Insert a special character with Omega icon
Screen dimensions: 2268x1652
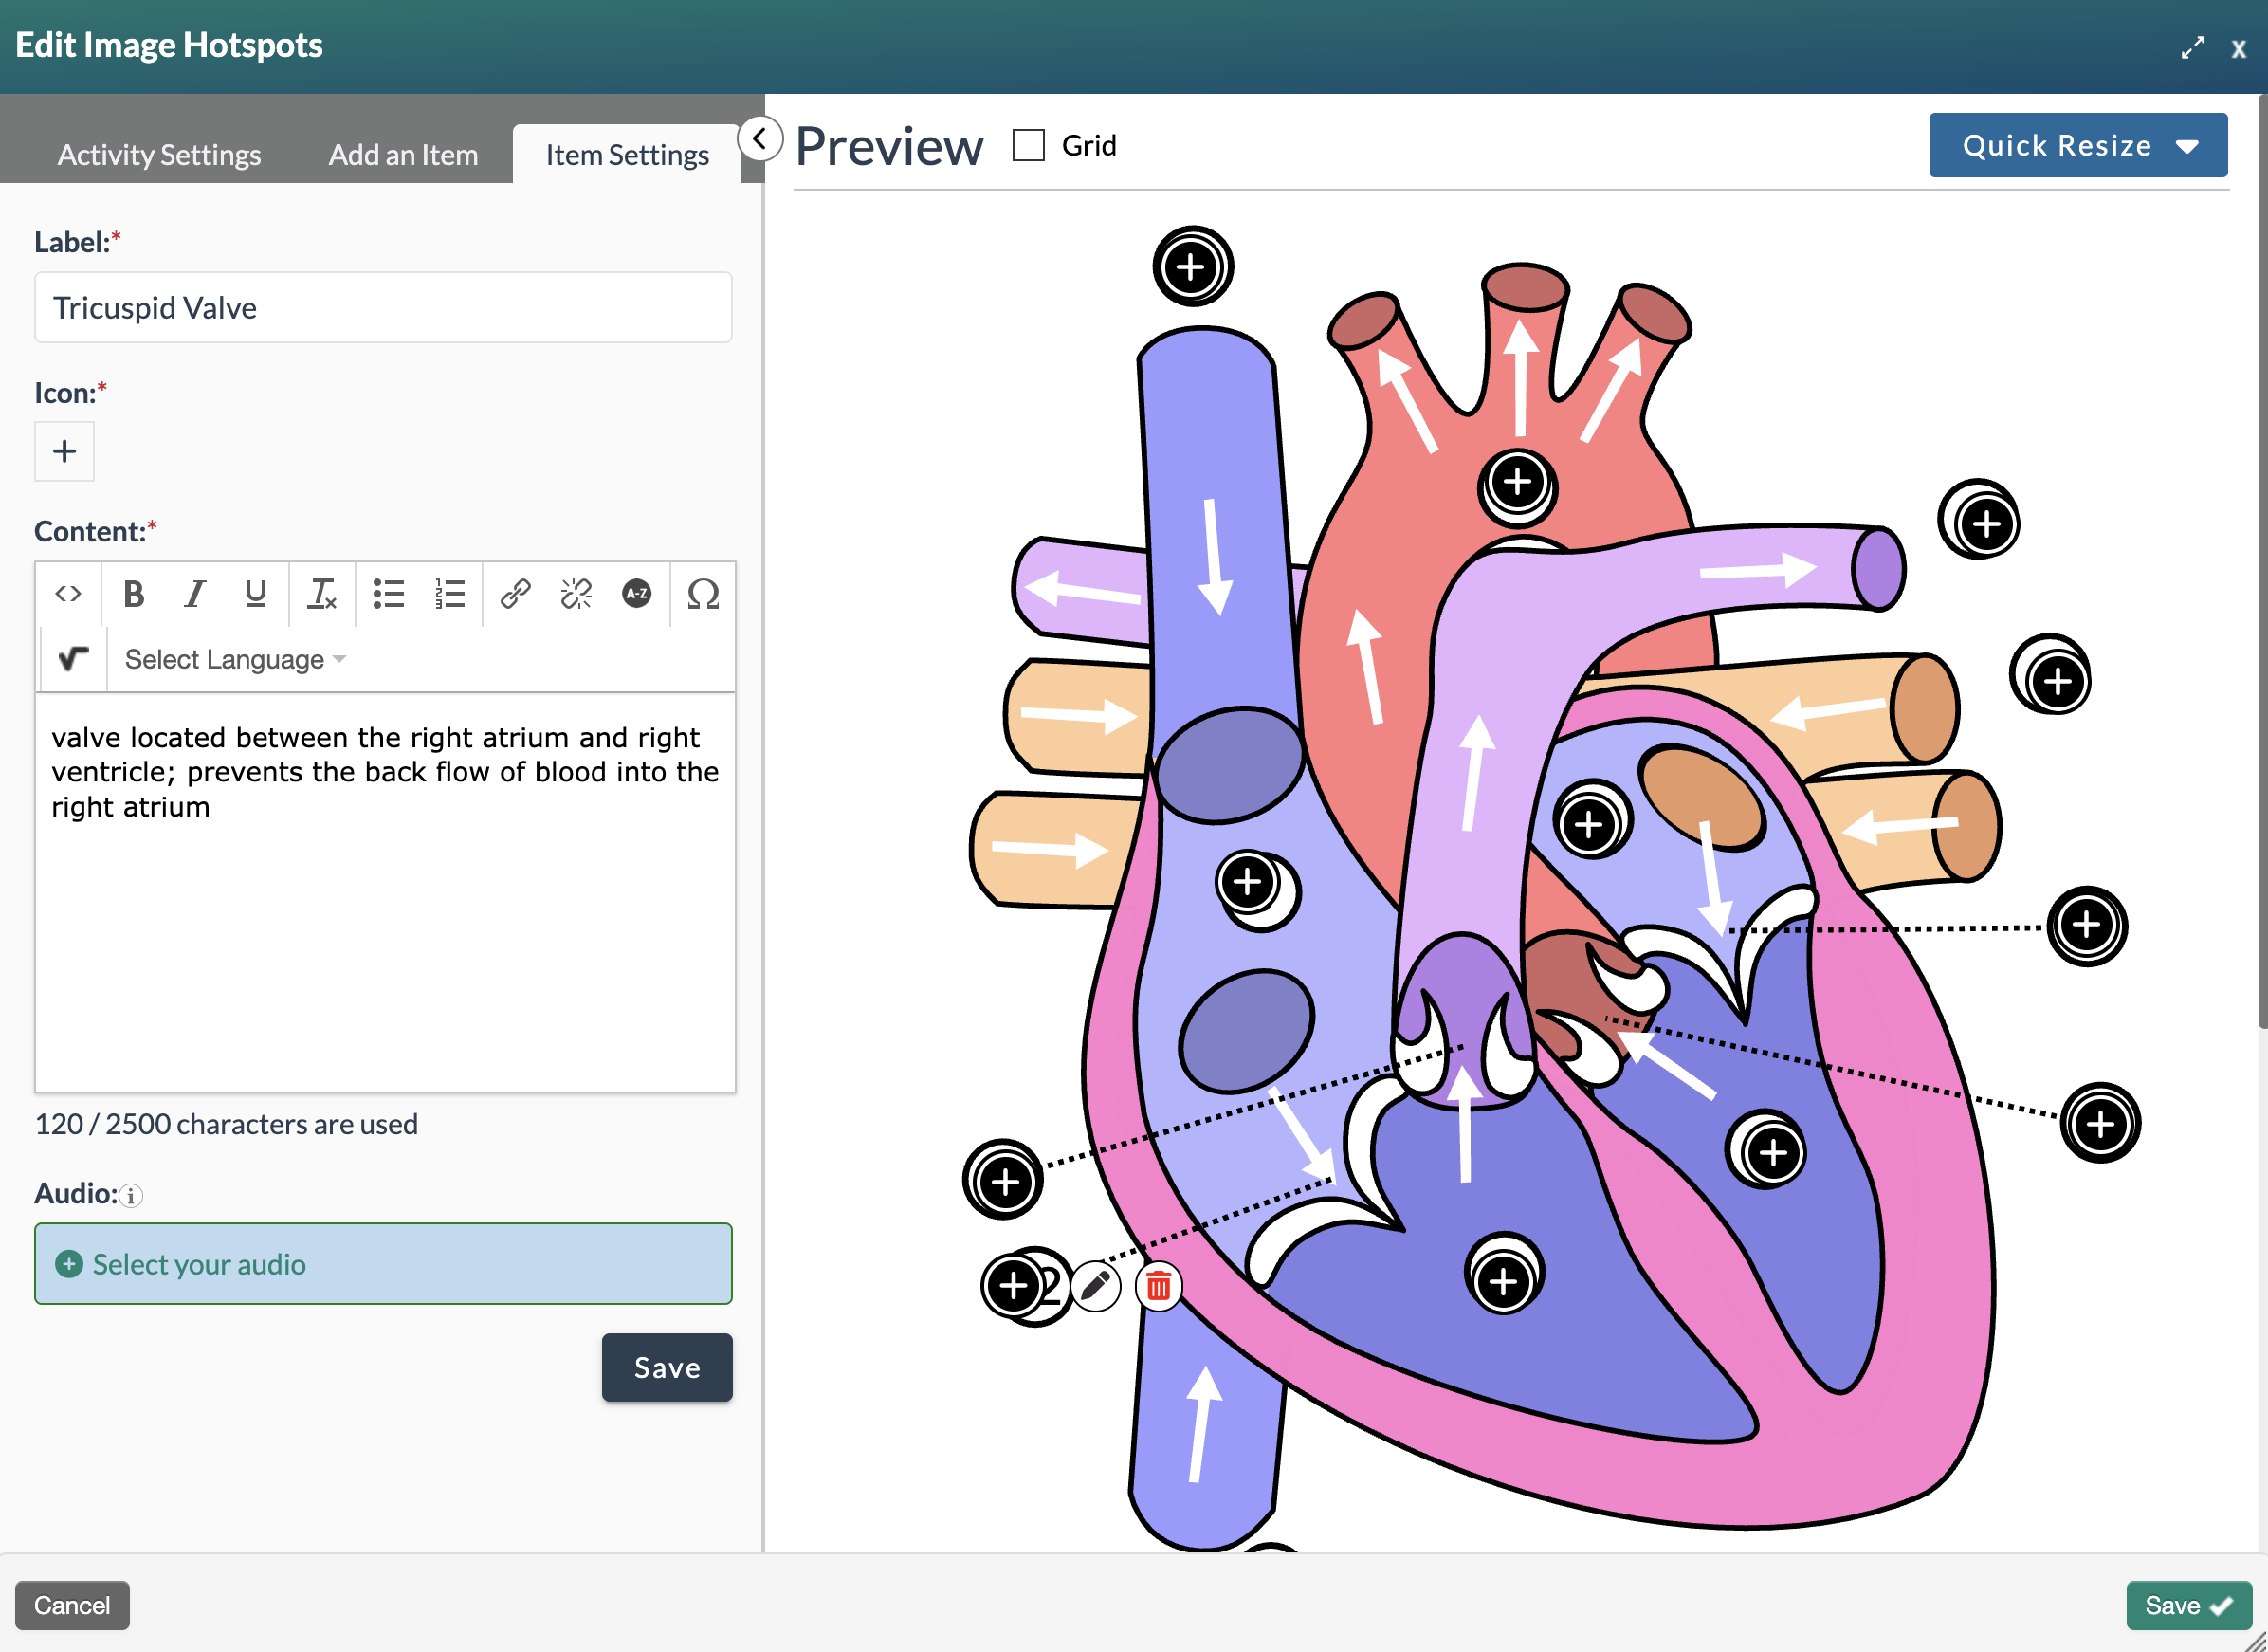pos(703,594)
